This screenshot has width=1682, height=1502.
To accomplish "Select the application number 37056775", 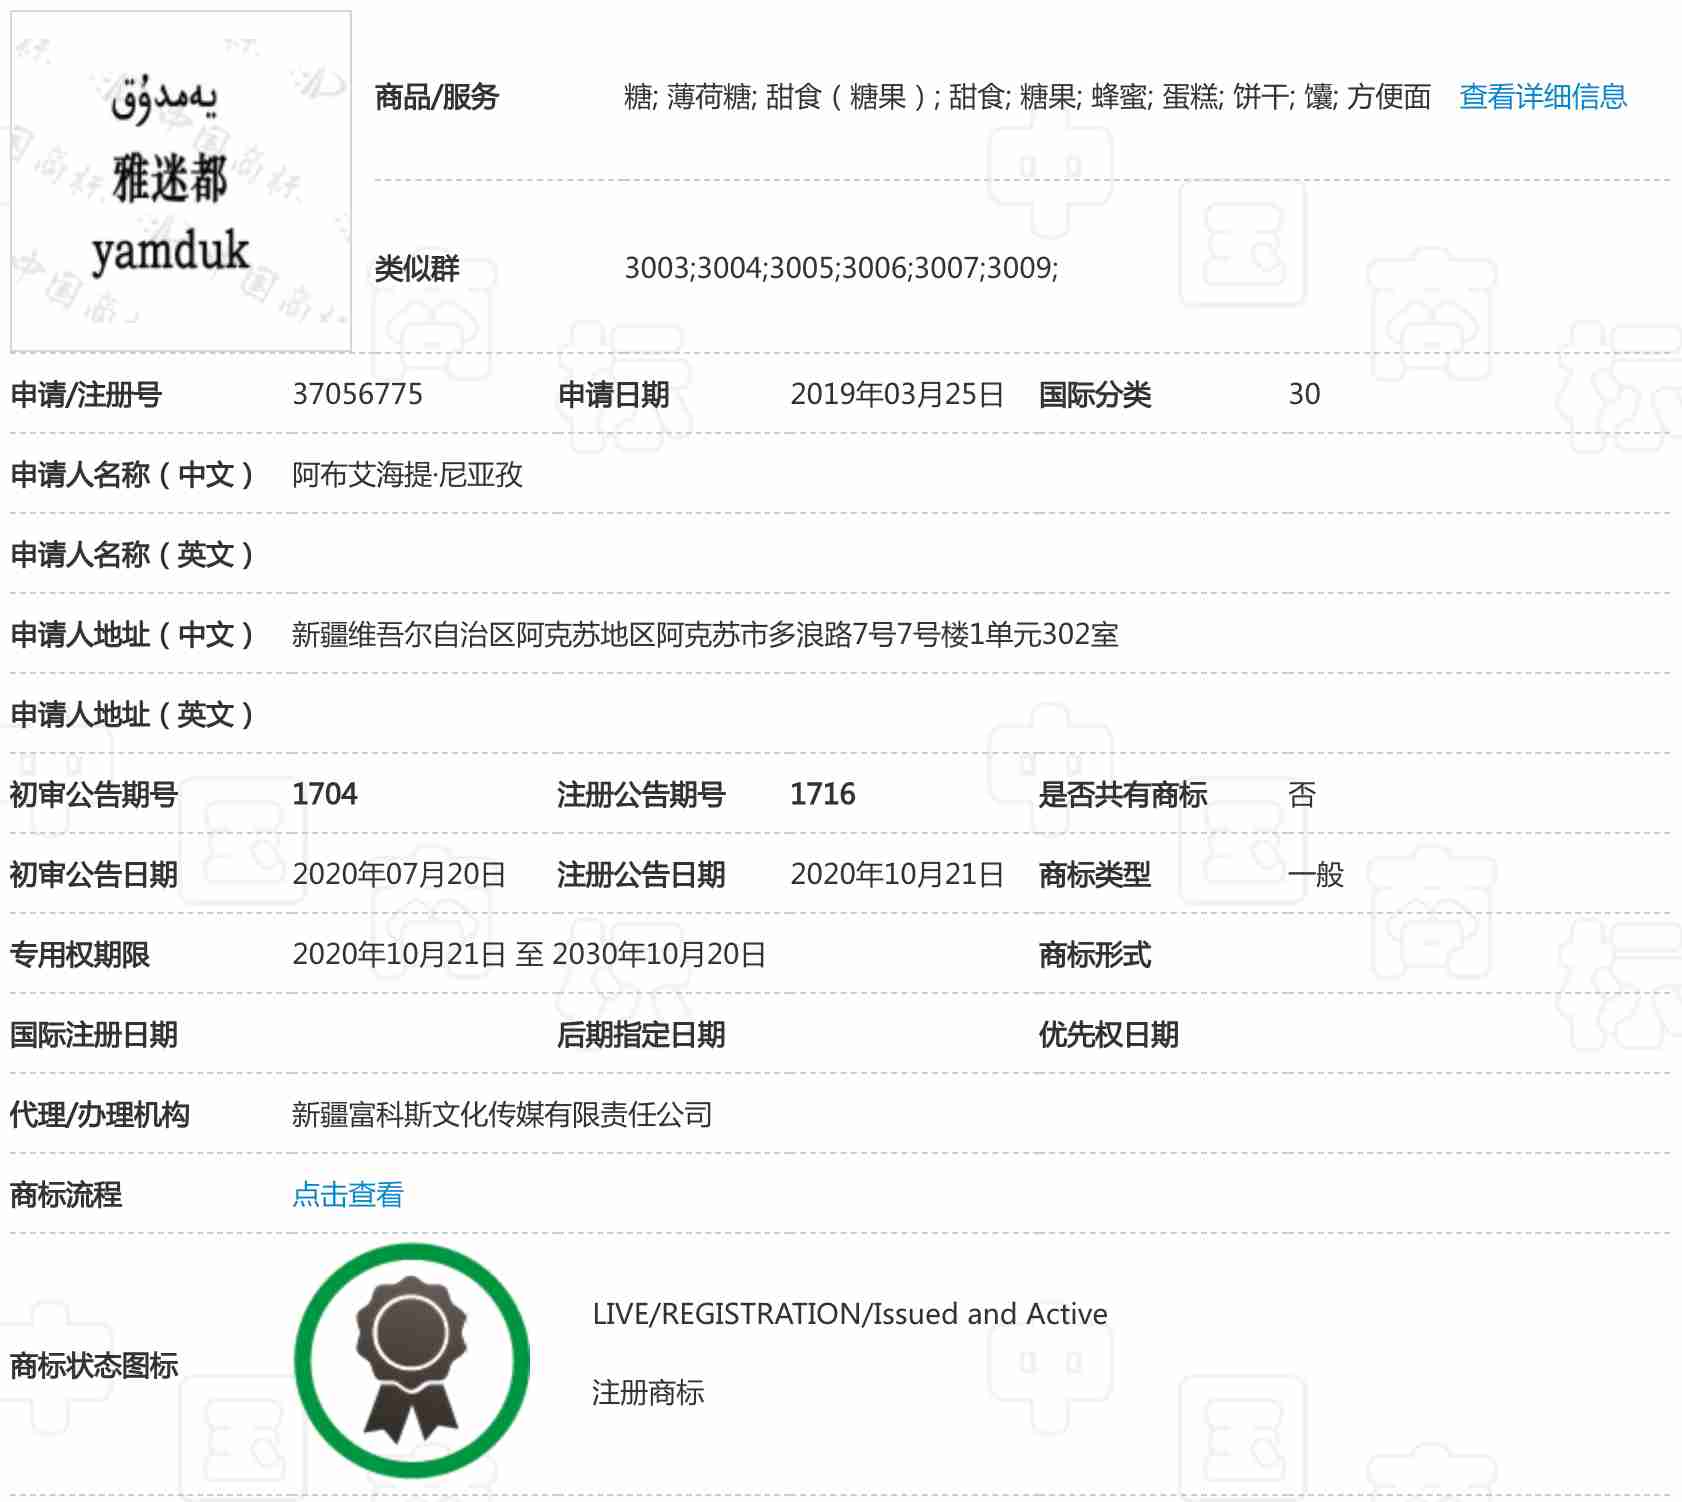I will pos(357,394).
